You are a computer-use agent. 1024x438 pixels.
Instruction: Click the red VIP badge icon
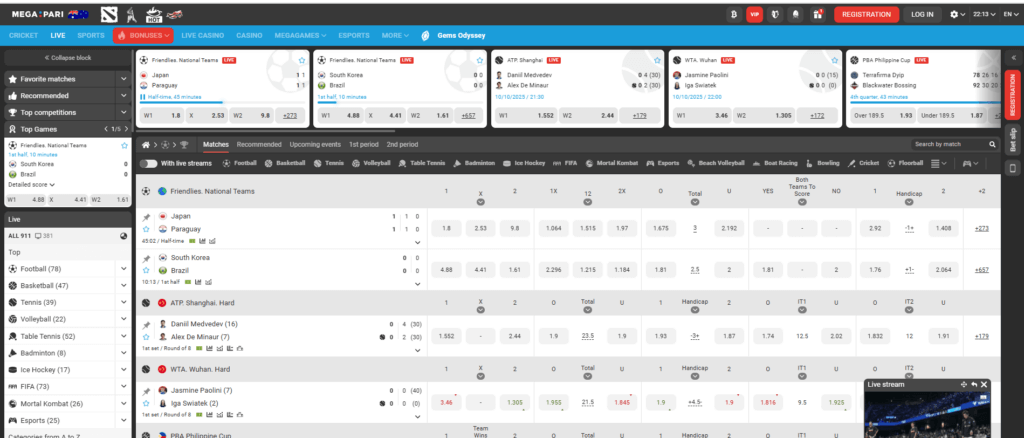(x=755, y=14)
